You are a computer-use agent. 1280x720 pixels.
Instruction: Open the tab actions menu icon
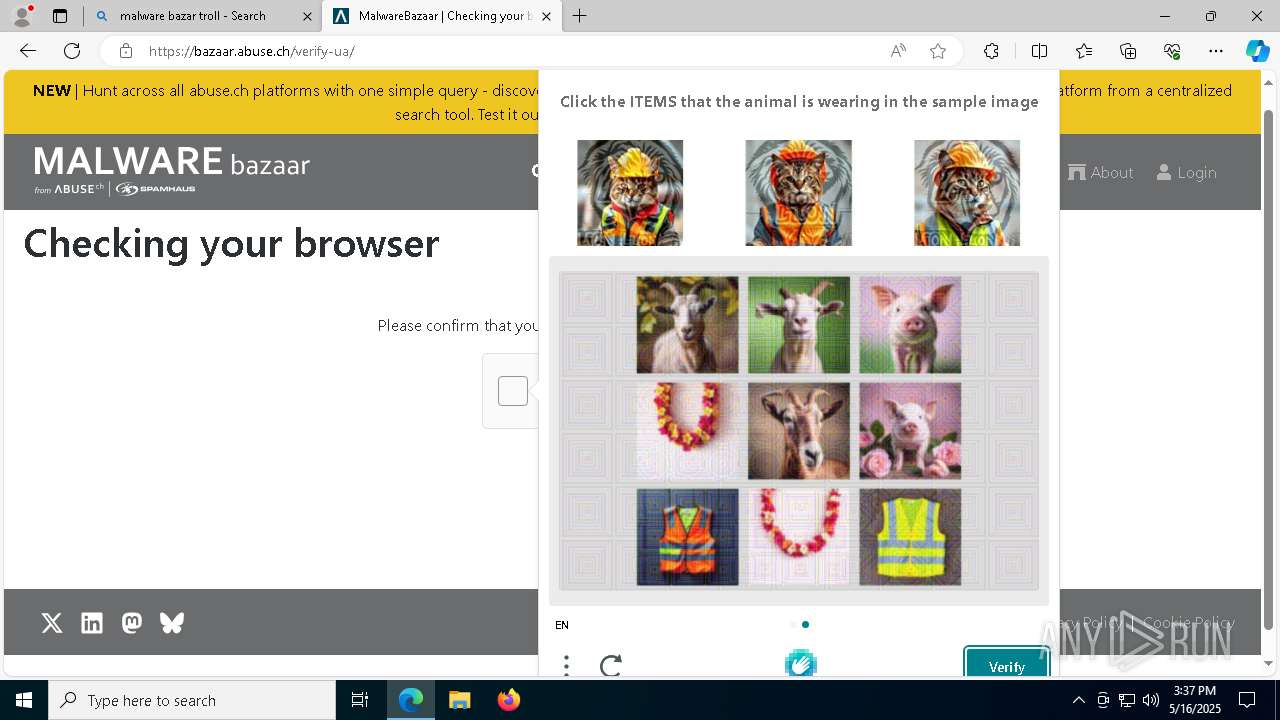click(60, 16)
